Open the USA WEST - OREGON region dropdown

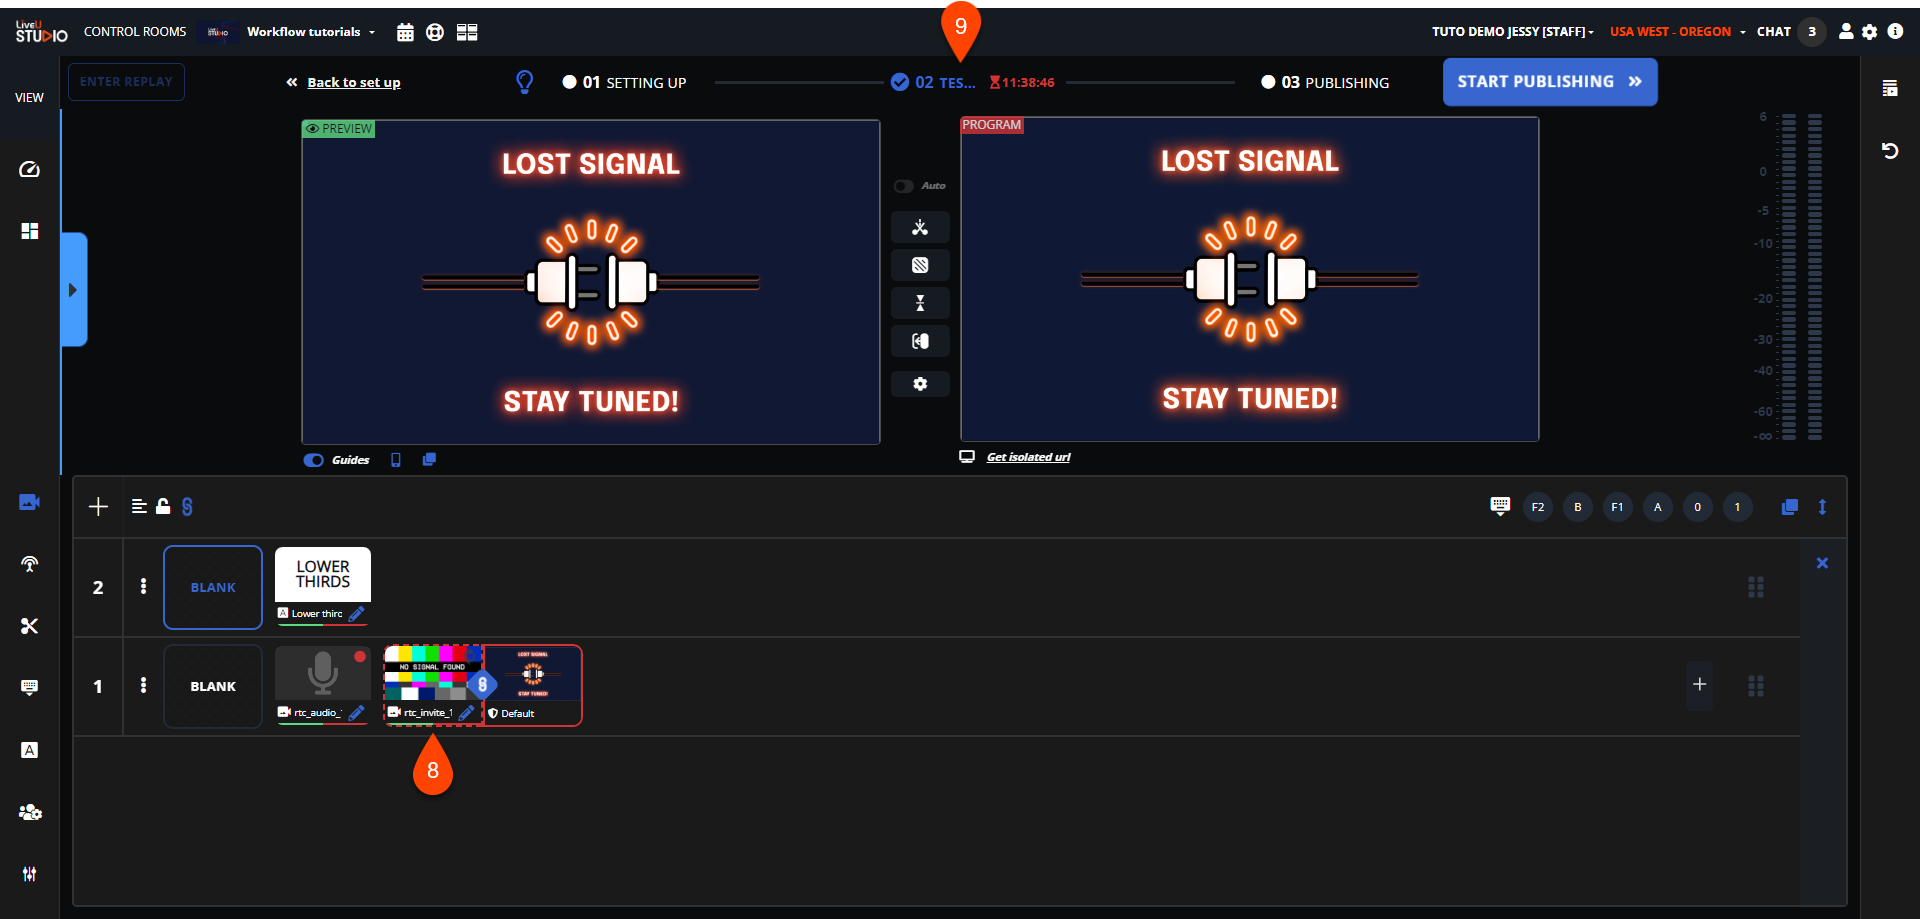1677,32
